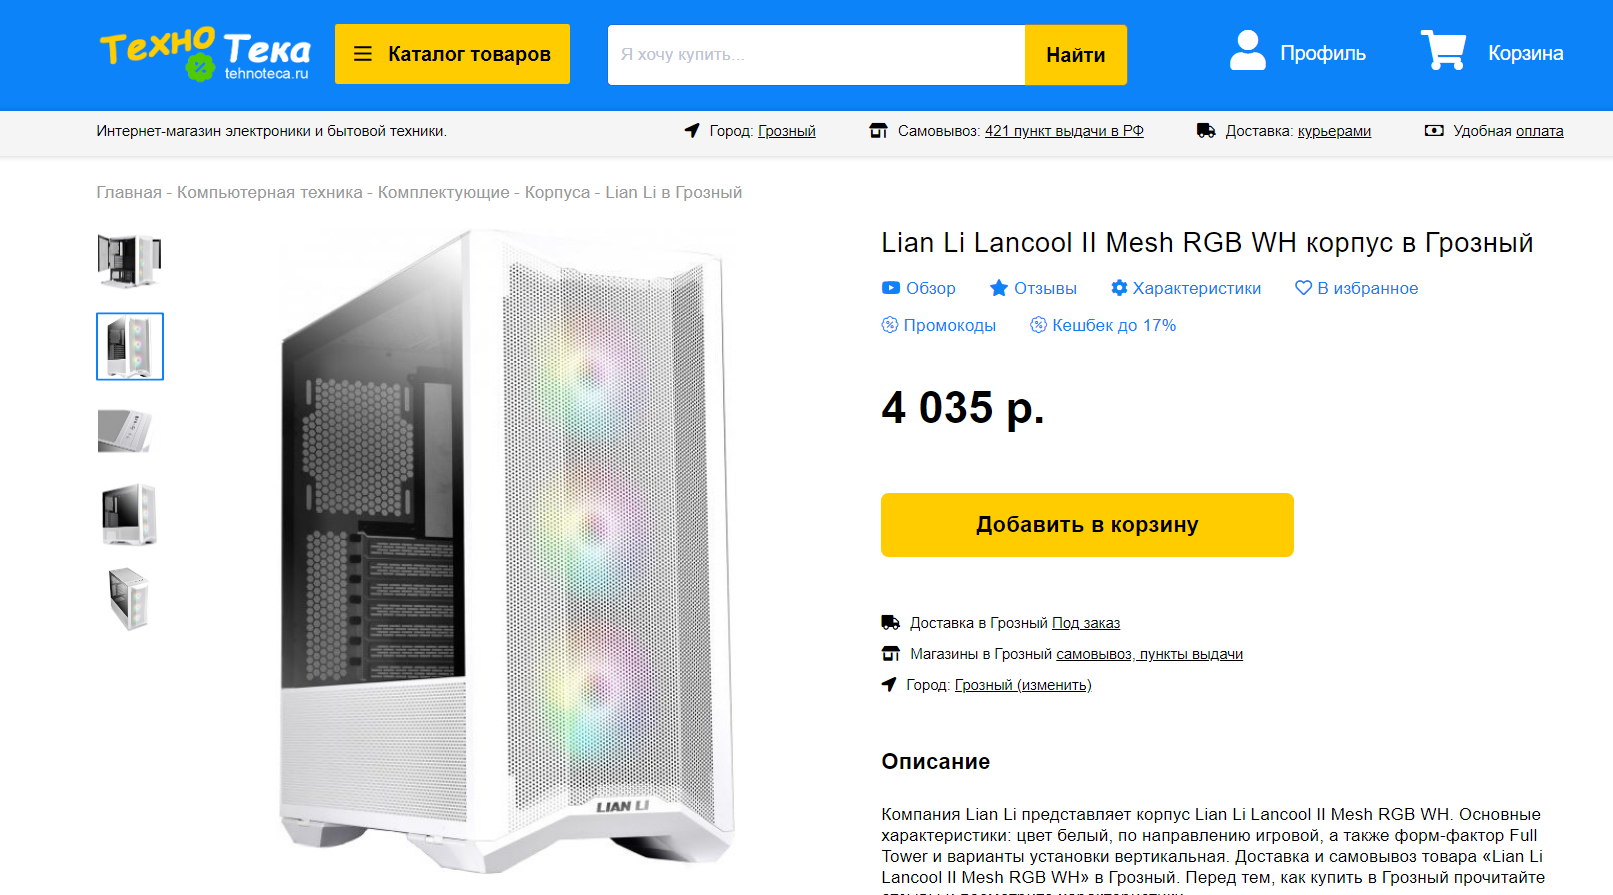Click the profile user icon

tap(1247, 50)
